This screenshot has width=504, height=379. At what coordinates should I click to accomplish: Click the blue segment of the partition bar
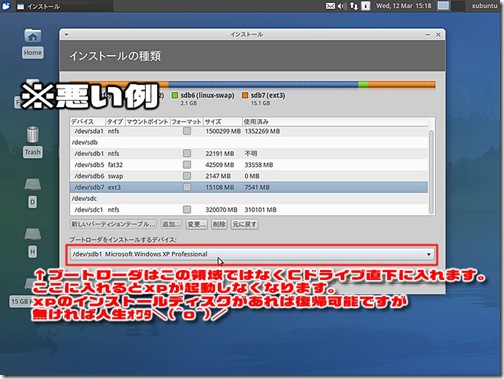(x=263, y=84)
